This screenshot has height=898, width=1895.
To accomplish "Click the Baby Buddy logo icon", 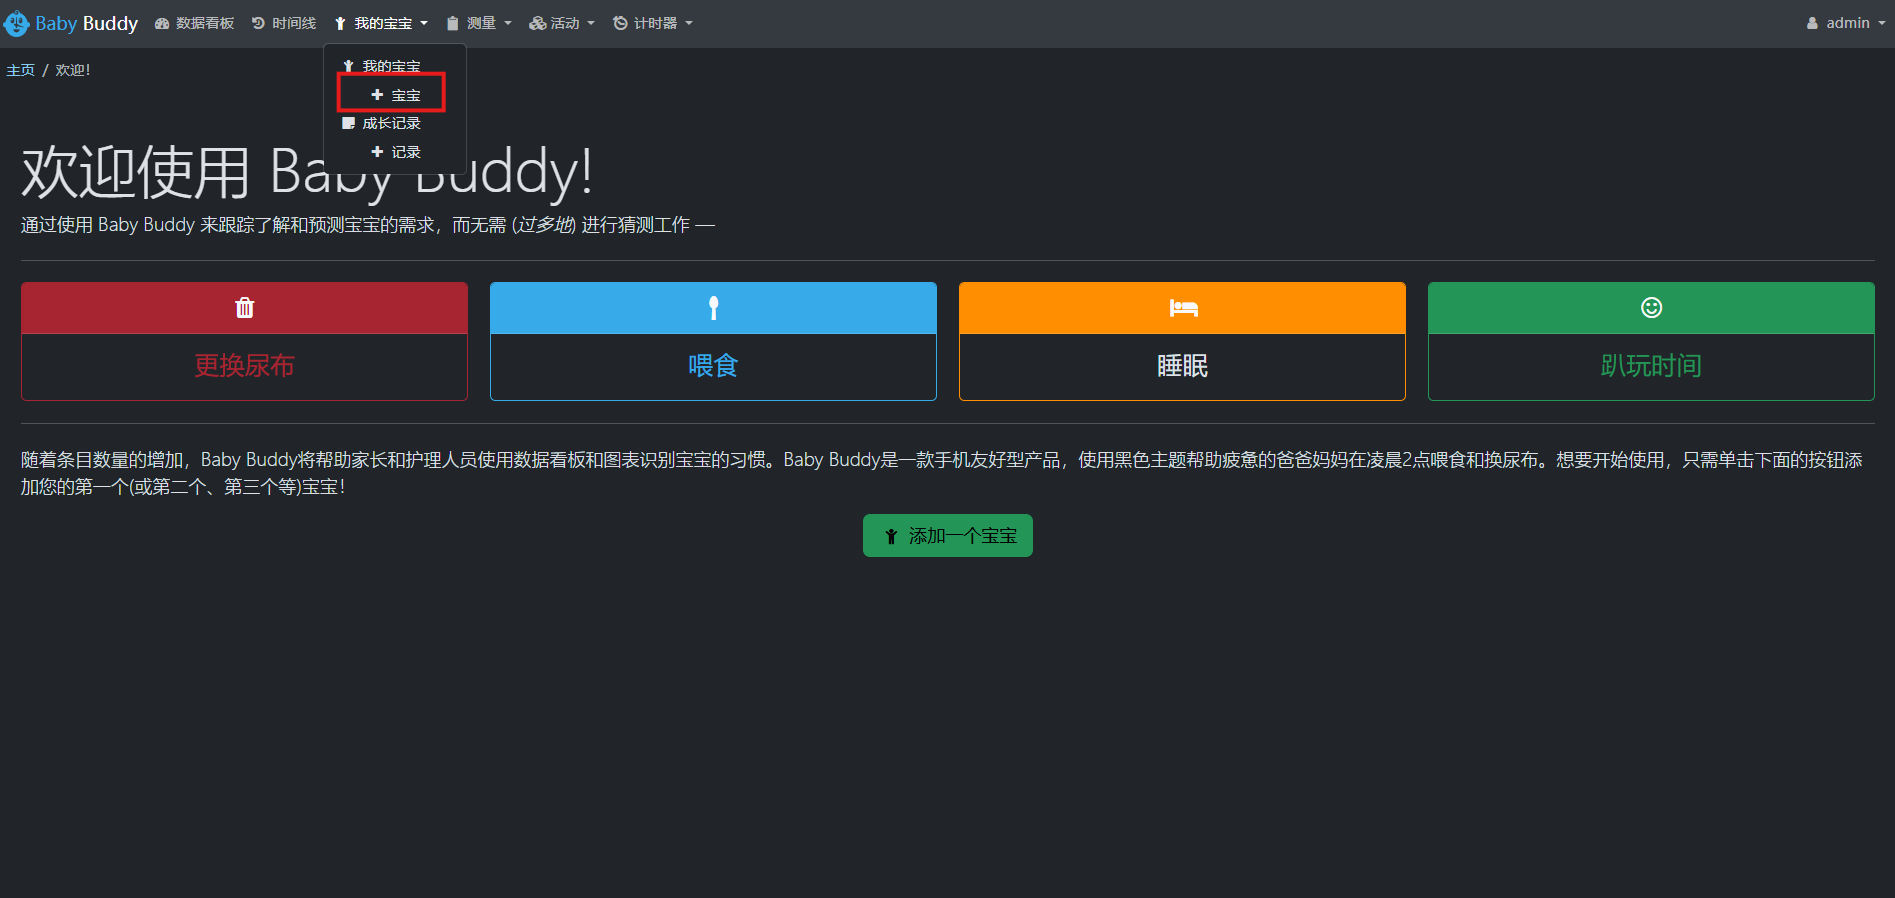I will coord(17,23).
